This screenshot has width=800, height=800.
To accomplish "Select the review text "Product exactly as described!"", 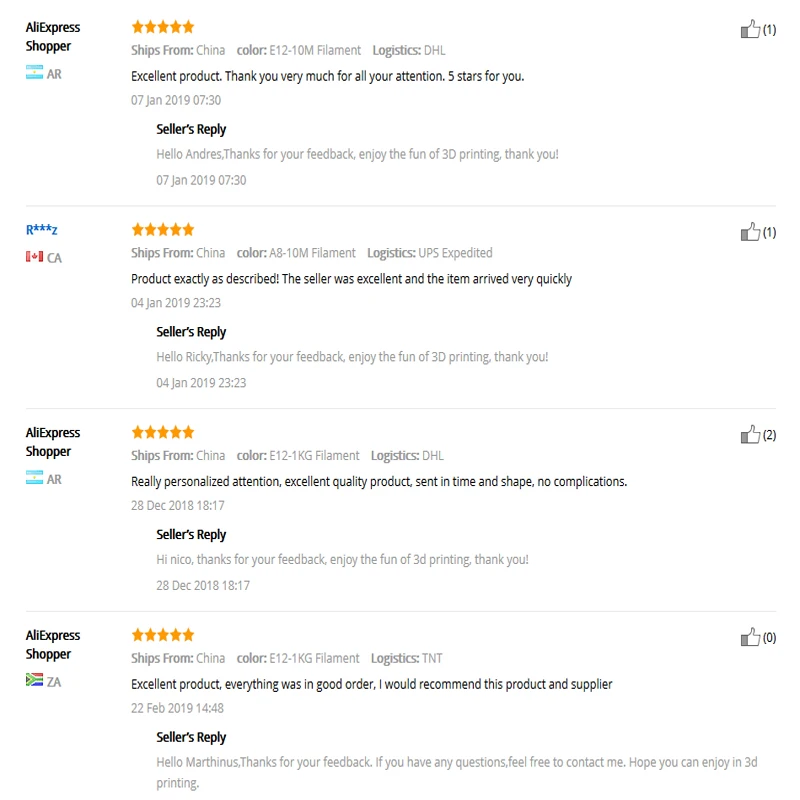I will click(205, 279).
